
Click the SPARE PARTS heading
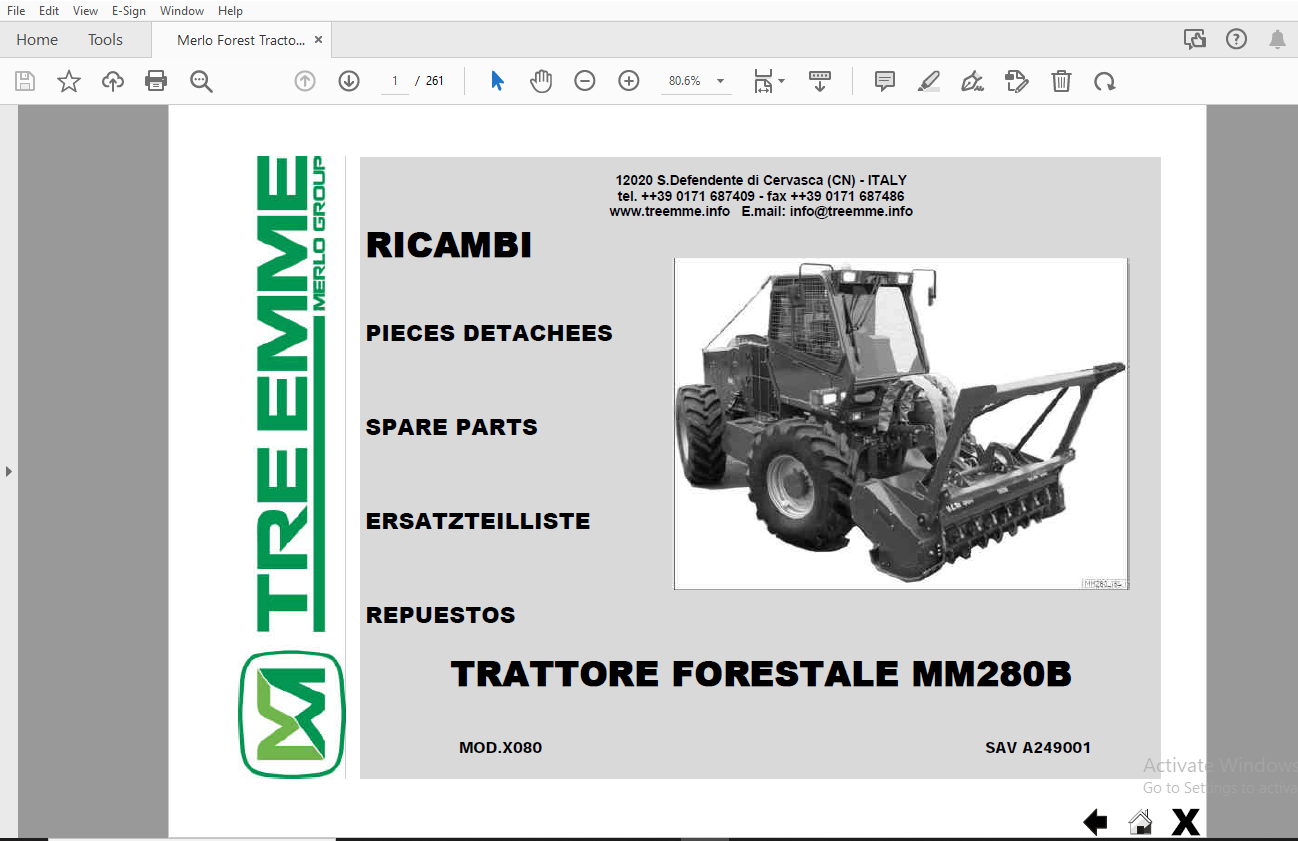[452, 427]
